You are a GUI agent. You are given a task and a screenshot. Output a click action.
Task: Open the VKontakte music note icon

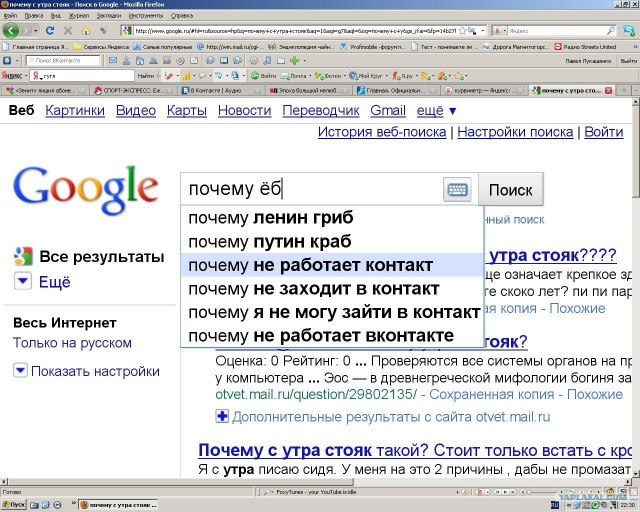click(267, 60)
